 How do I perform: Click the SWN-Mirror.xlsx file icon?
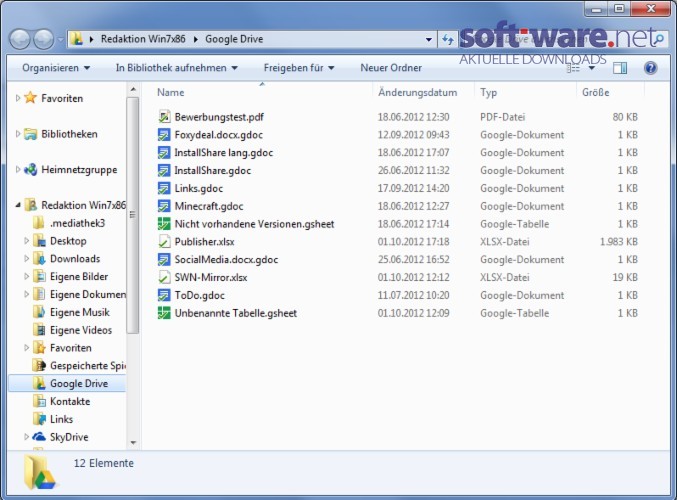164,277
